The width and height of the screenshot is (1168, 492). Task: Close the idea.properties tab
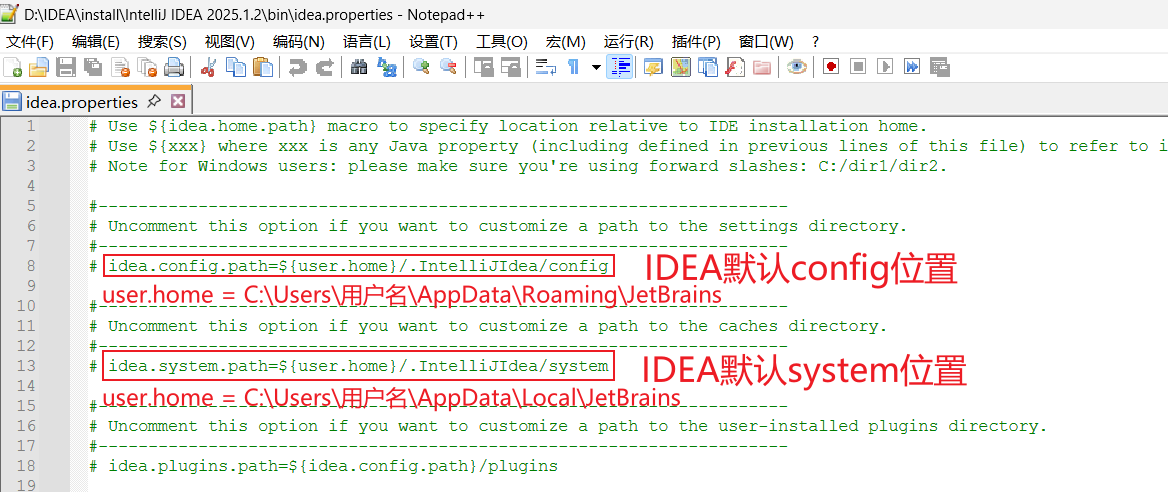177,101
